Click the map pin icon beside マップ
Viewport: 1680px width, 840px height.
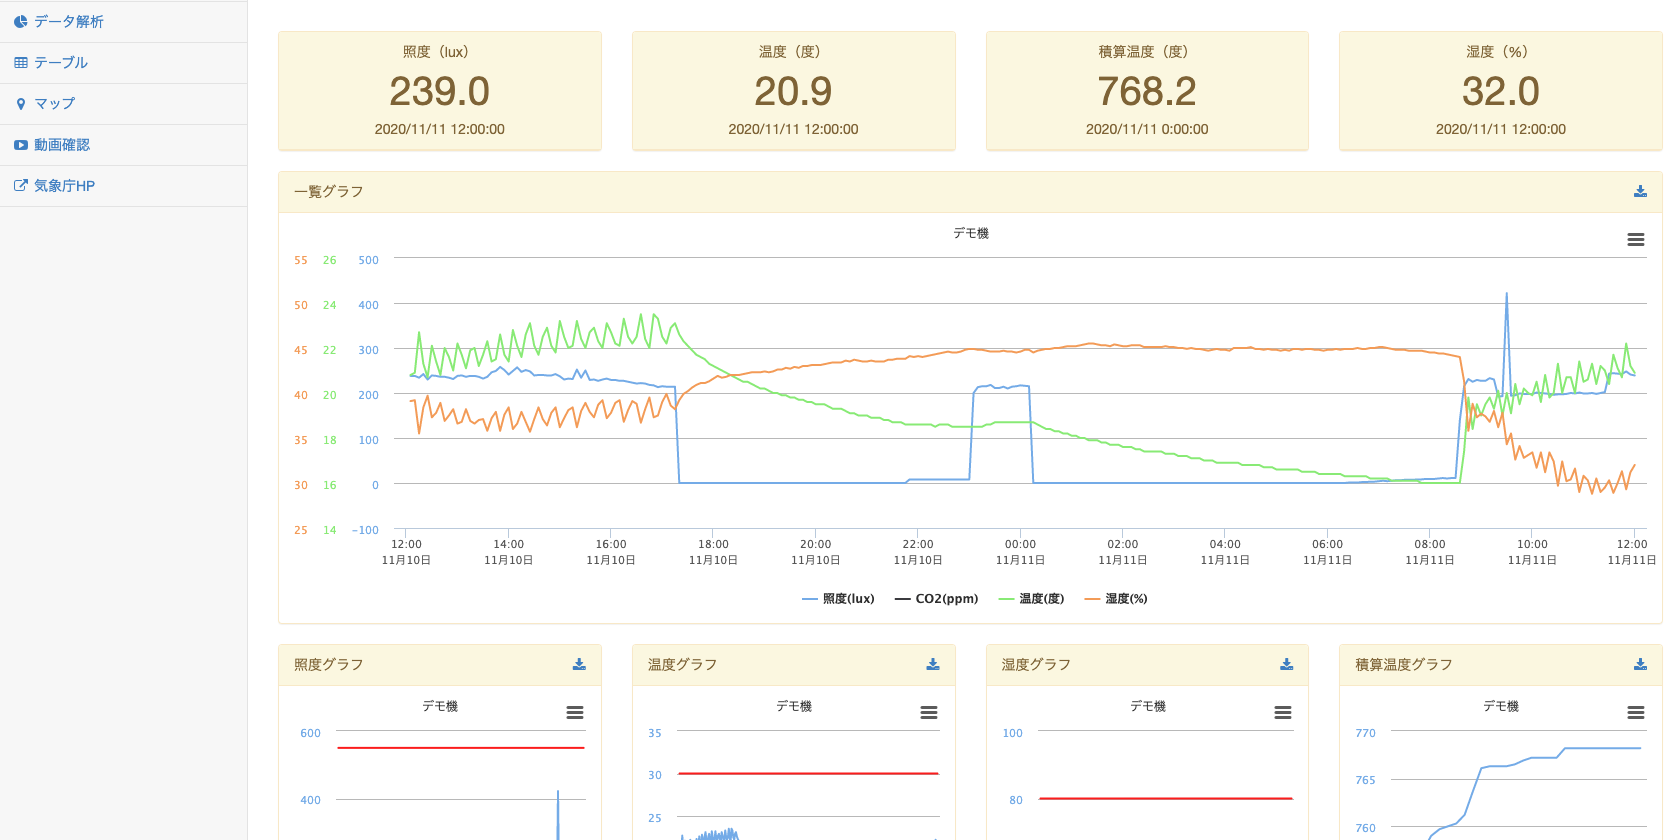(21, 104)
